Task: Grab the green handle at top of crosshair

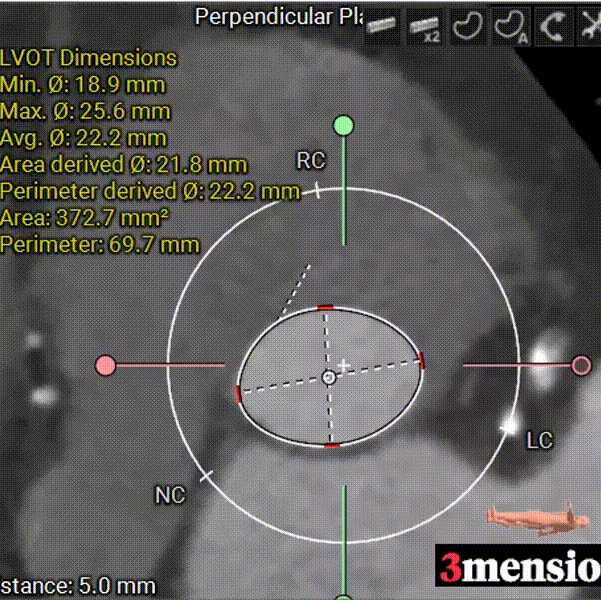Action: pyautogui.click(x=344, y=125)
